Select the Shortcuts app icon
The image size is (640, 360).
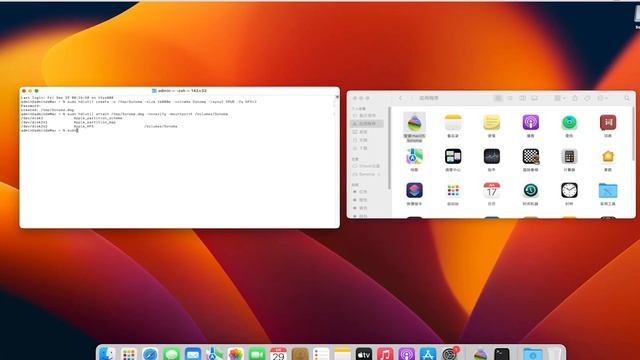click(414, 191)
